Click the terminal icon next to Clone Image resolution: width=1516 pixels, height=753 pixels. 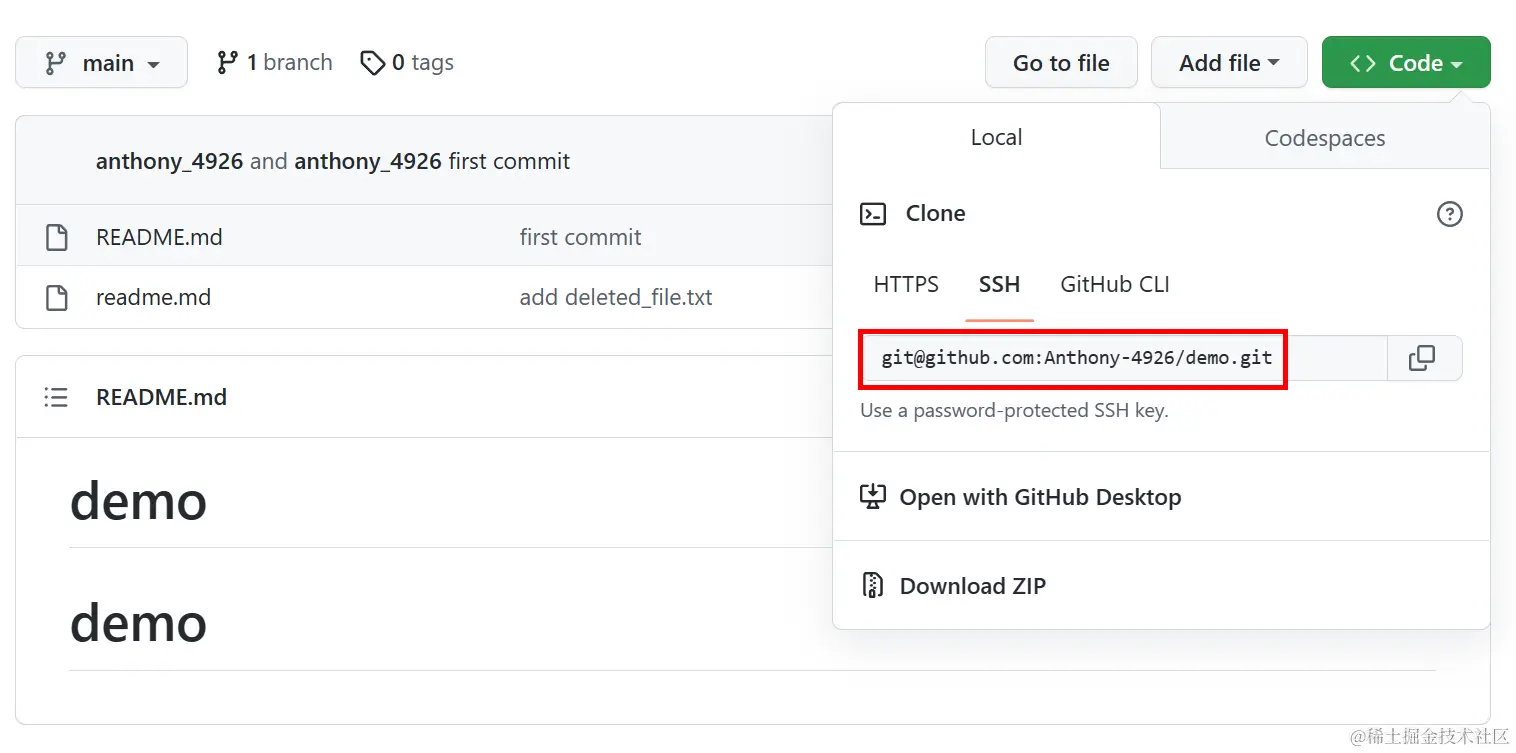pos(873,214)
